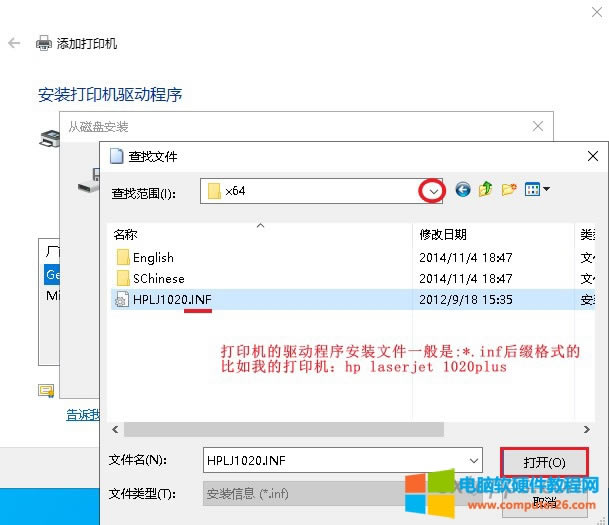609x525 pixels.
Task: Close the 从磁盘安装 dialog
Action: pos(538,126)
